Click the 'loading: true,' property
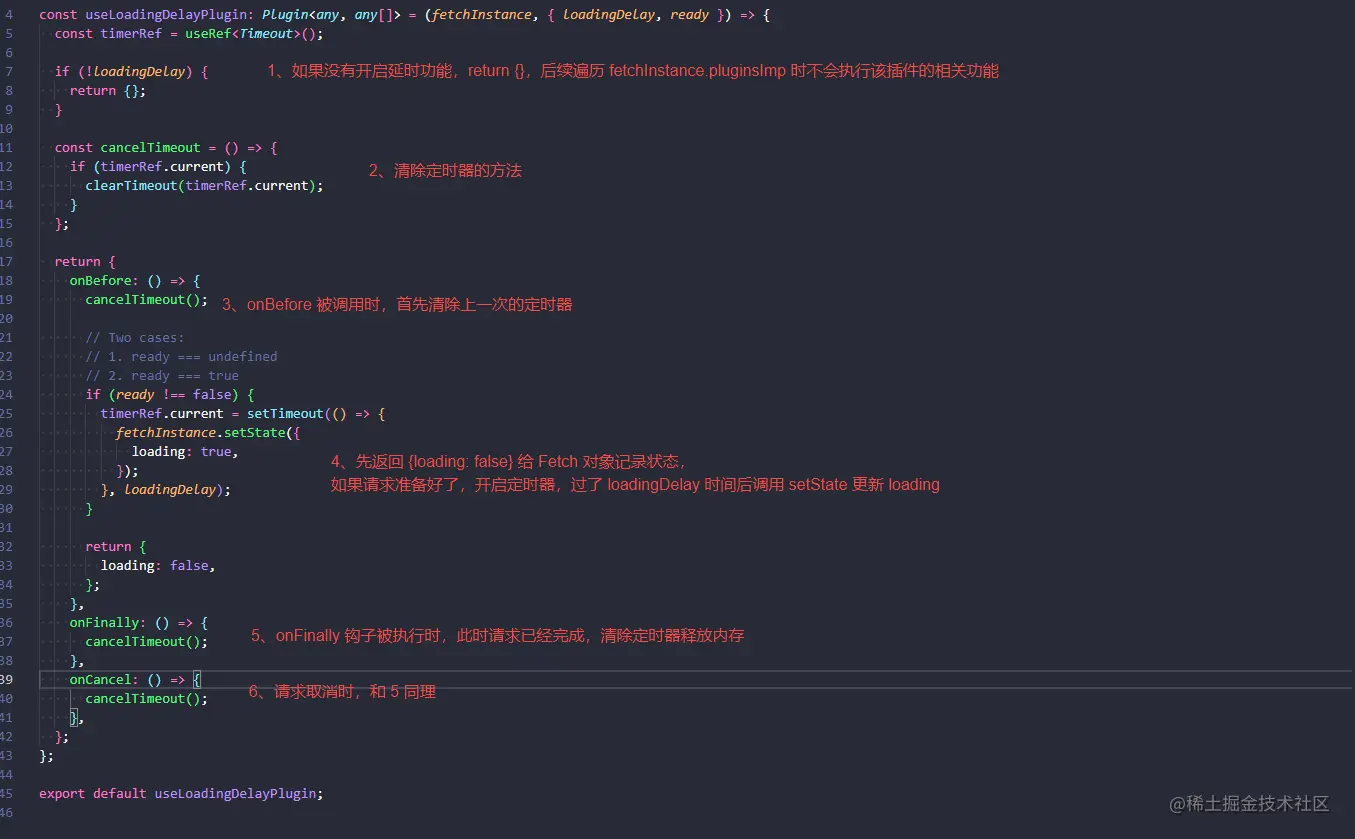Image resolution: width=1355 pixels, height=839 pixels. pyautogui.click(x=185, y=452)
